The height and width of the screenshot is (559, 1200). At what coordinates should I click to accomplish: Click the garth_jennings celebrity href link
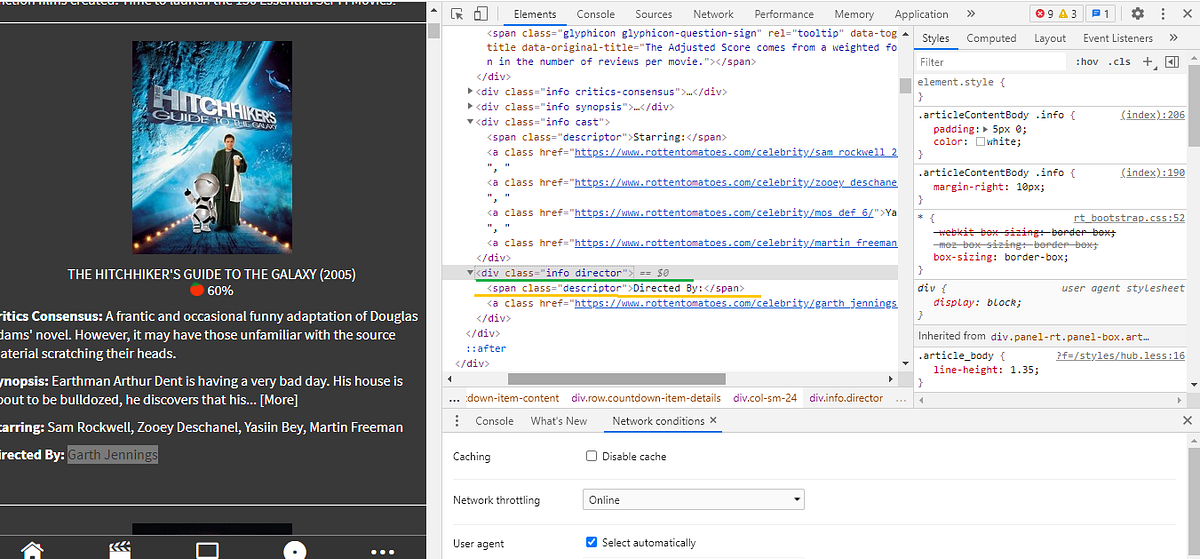(x=735, y=303)
